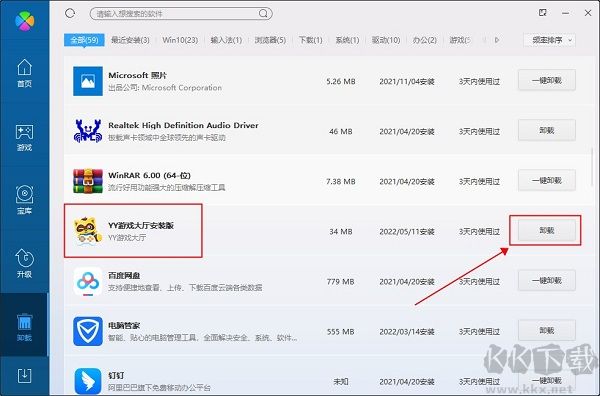
Task: Click the 2022/03/14安装 date text
Action: tap(407, 332)
